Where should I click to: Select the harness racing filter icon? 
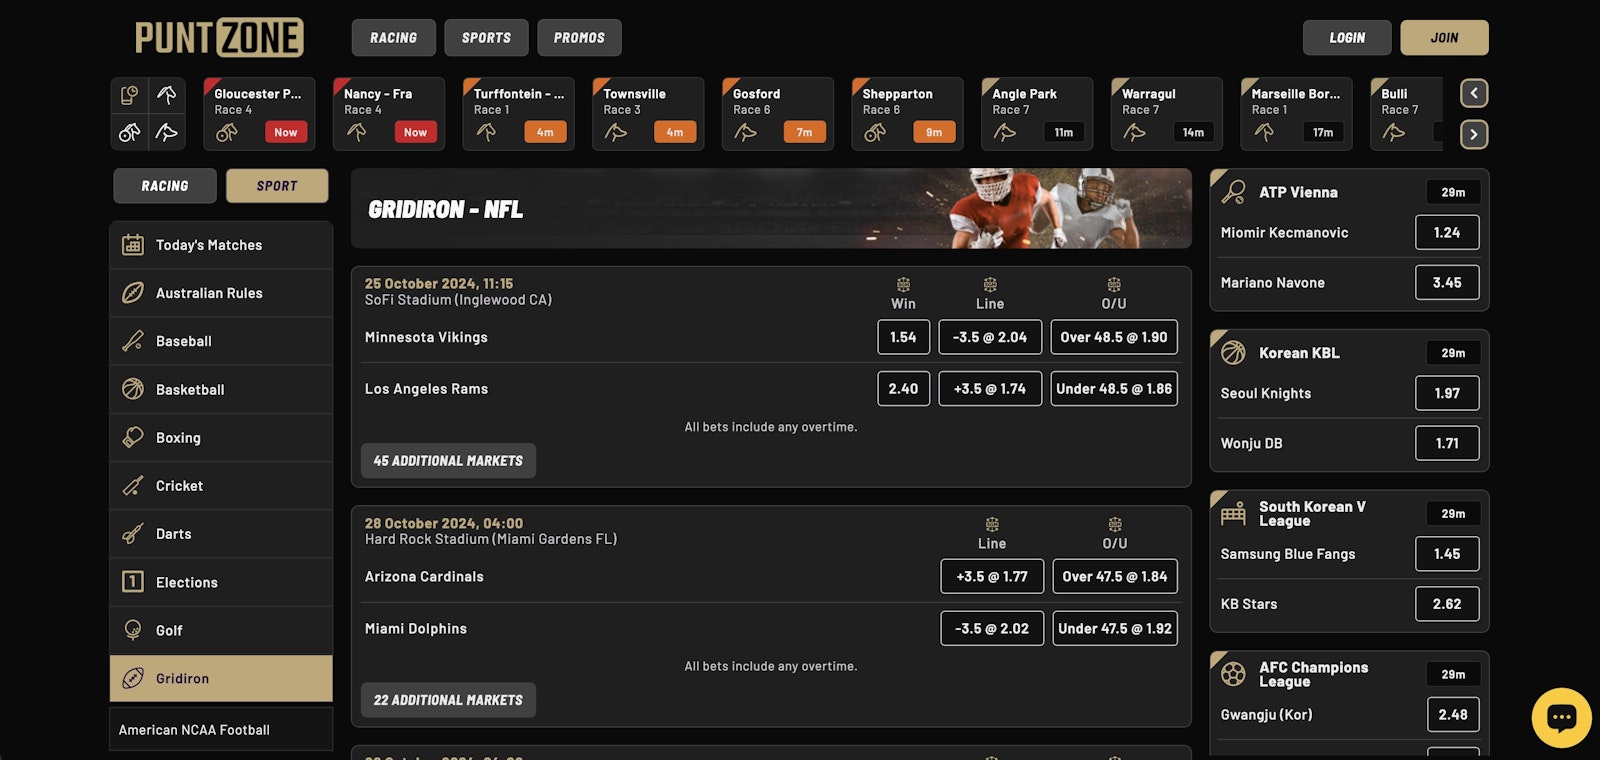pos(130,132)
